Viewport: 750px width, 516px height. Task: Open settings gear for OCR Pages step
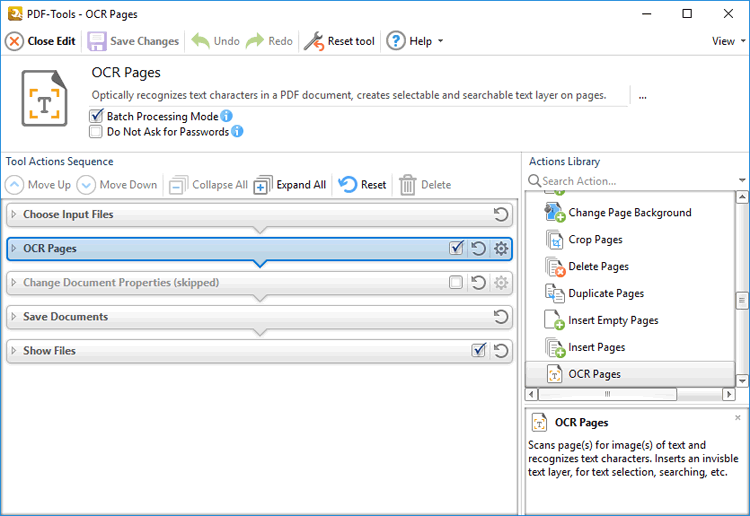[x=501, y=249]
